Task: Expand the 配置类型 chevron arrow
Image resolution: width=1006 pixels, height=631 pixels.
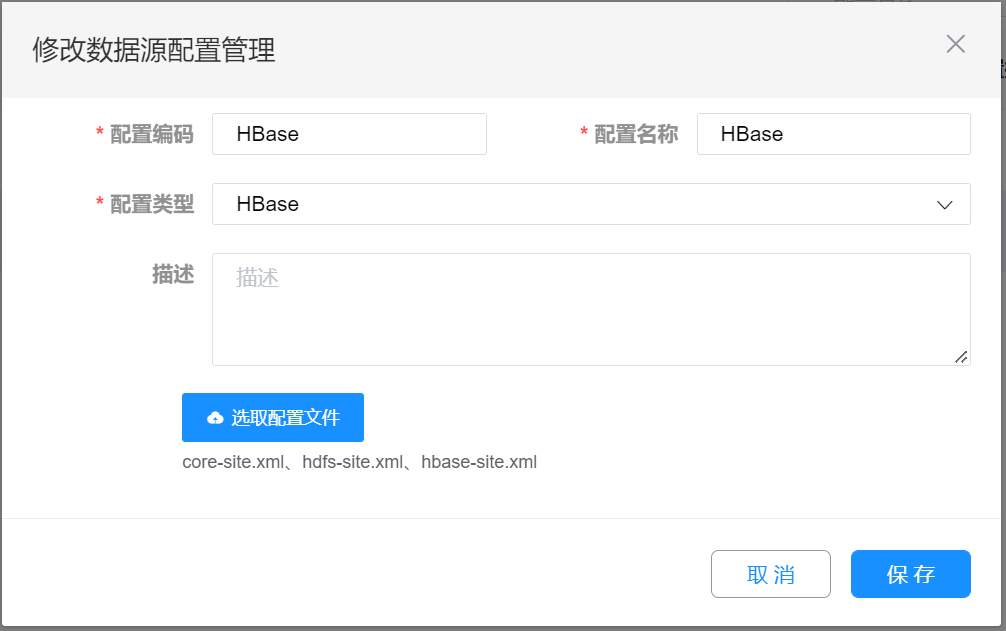Action: (944, 204)
